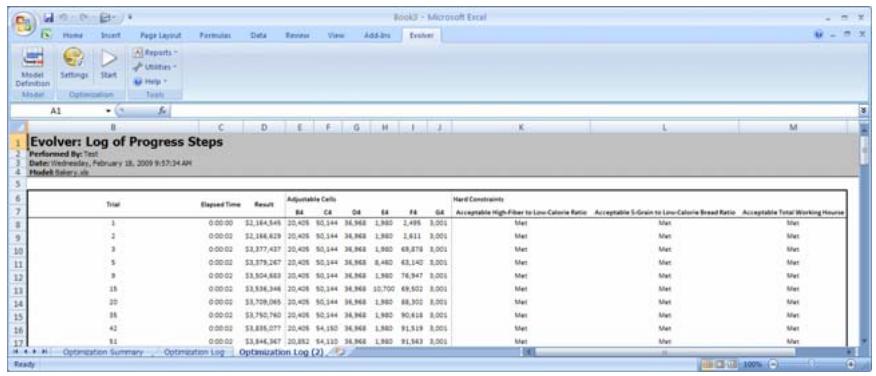Click the vertical scrollbar down arrow
The width and height of the screenshot is (876, 376).
point(865,340)
